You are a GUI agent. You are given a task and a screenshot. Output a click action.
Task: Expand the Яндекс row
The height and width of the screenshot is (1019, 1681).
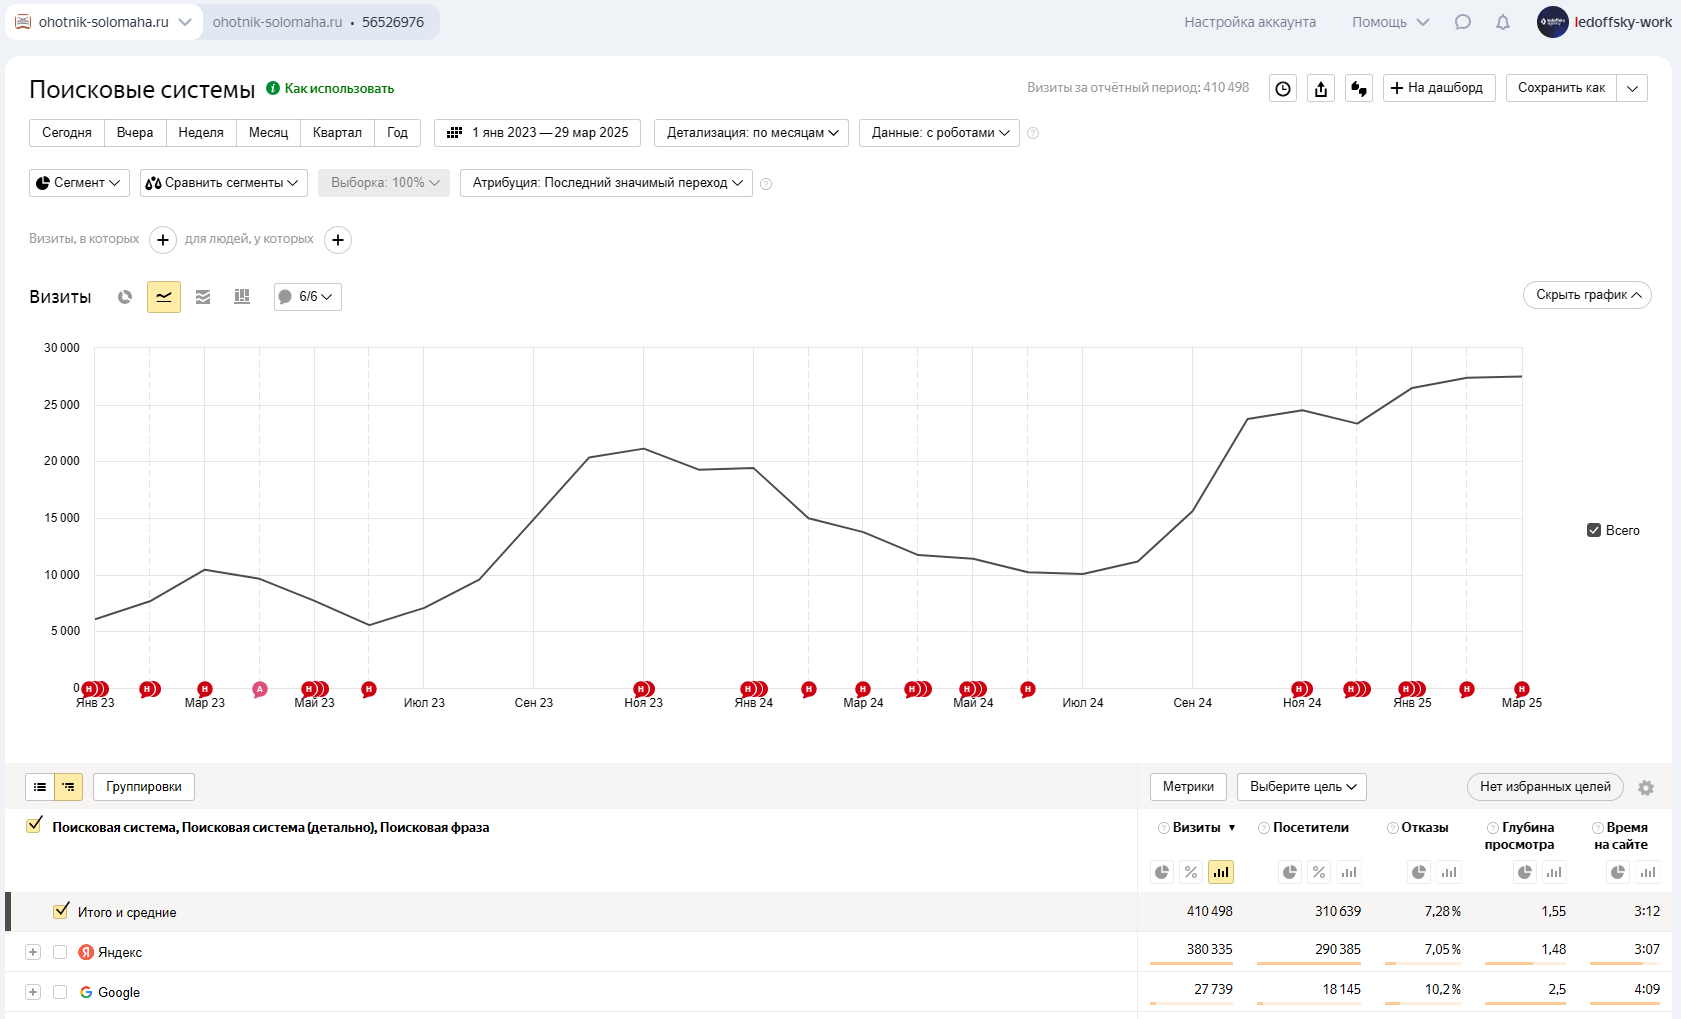pyautogui.click(x=33, y=952)
